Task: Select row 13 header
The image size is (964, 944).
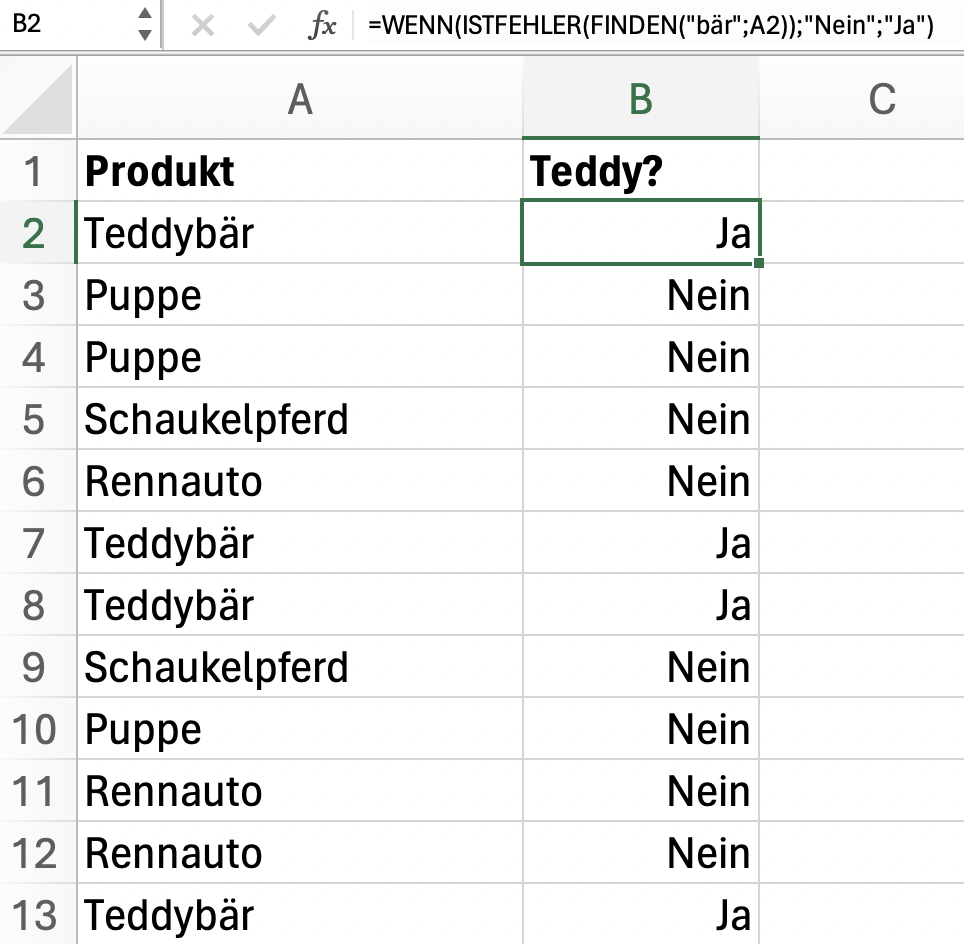Action: point(34,914)
